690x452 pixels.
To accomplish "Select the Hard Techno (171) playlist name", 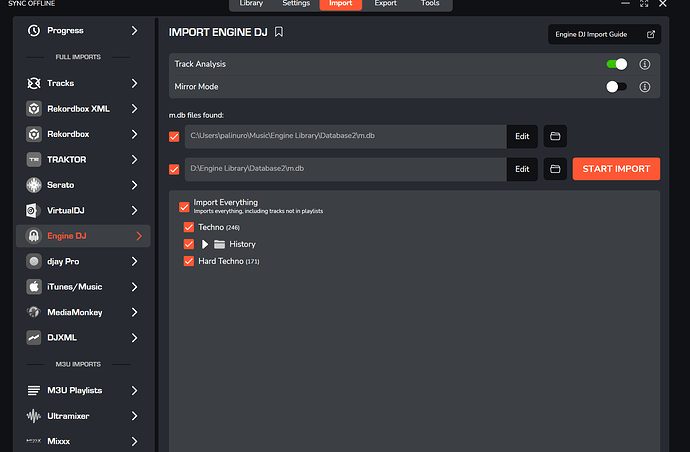I will pos(229,261).
